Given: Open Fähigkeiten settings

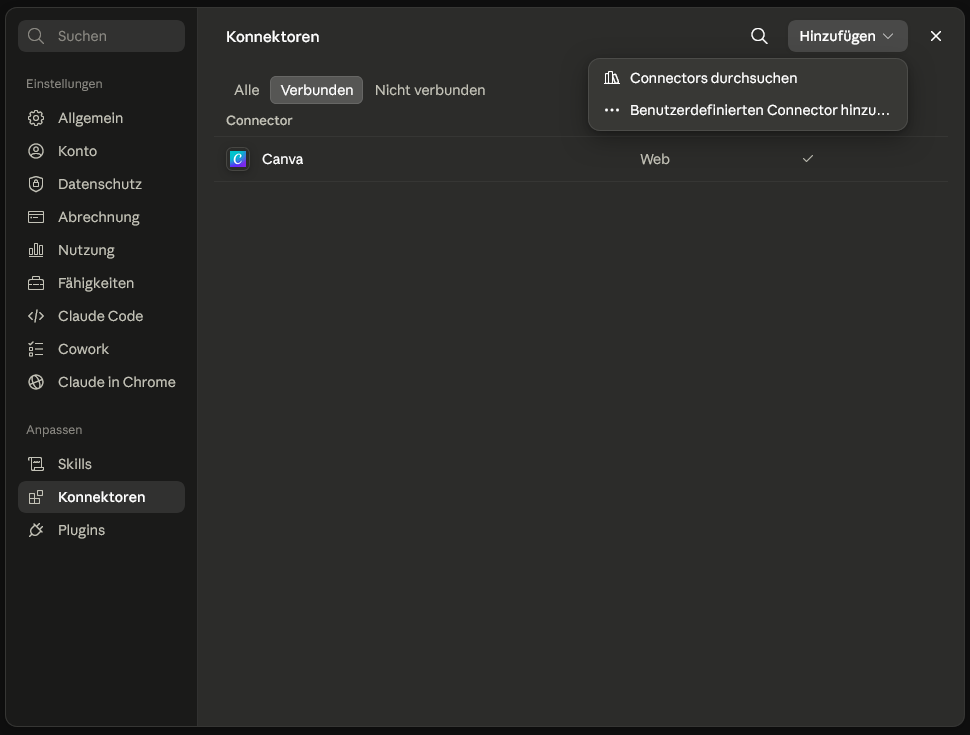Looking at the screenshot, I should point(101,283).
